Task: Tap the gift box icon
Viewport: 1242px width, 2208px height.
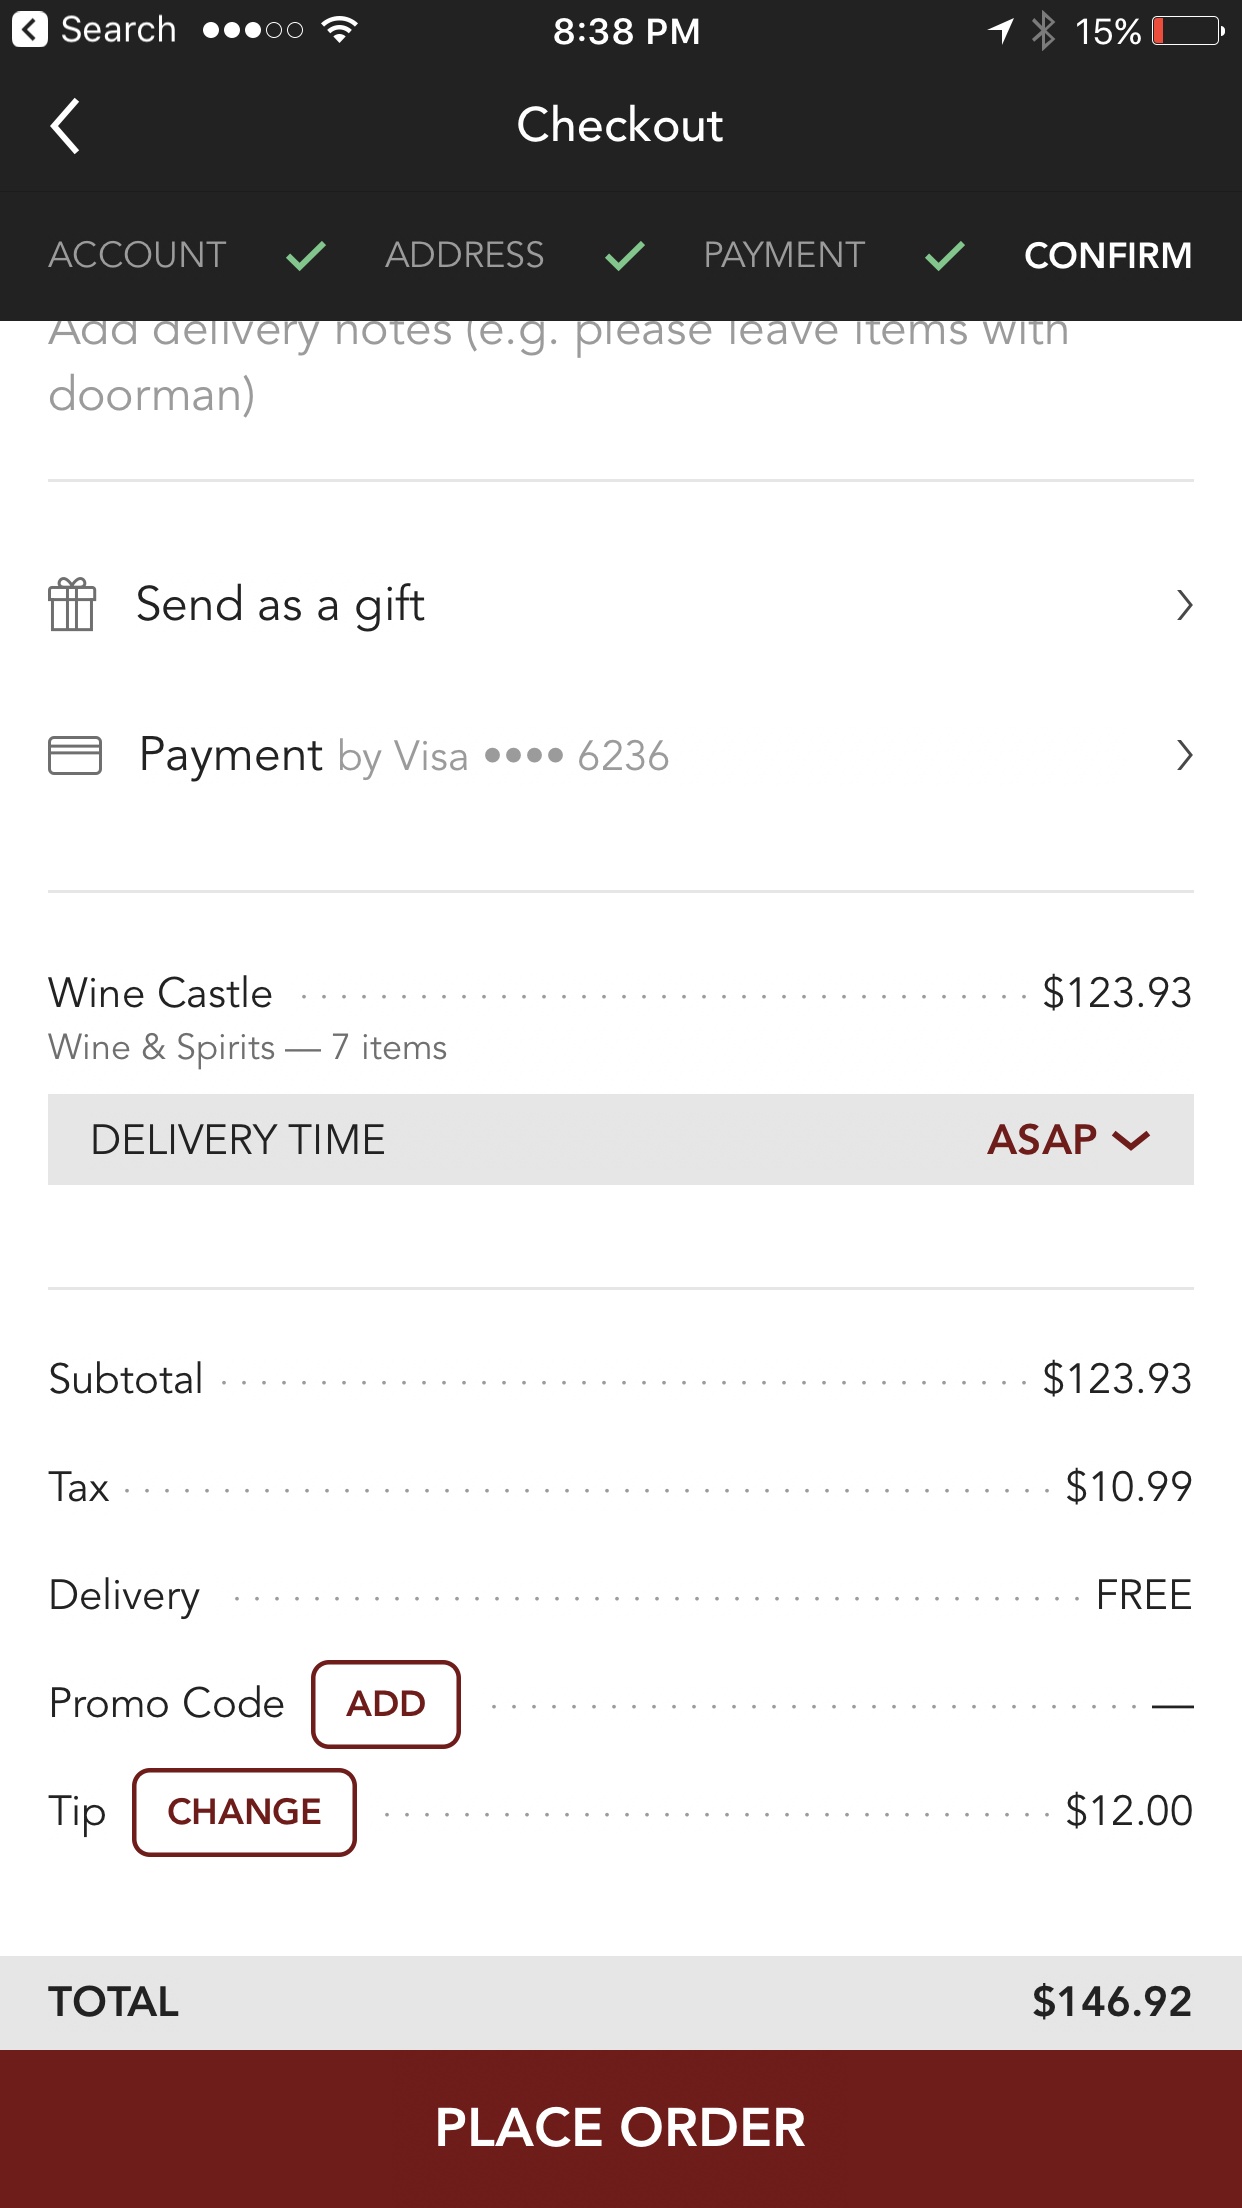Action: [x=72, y=605]
